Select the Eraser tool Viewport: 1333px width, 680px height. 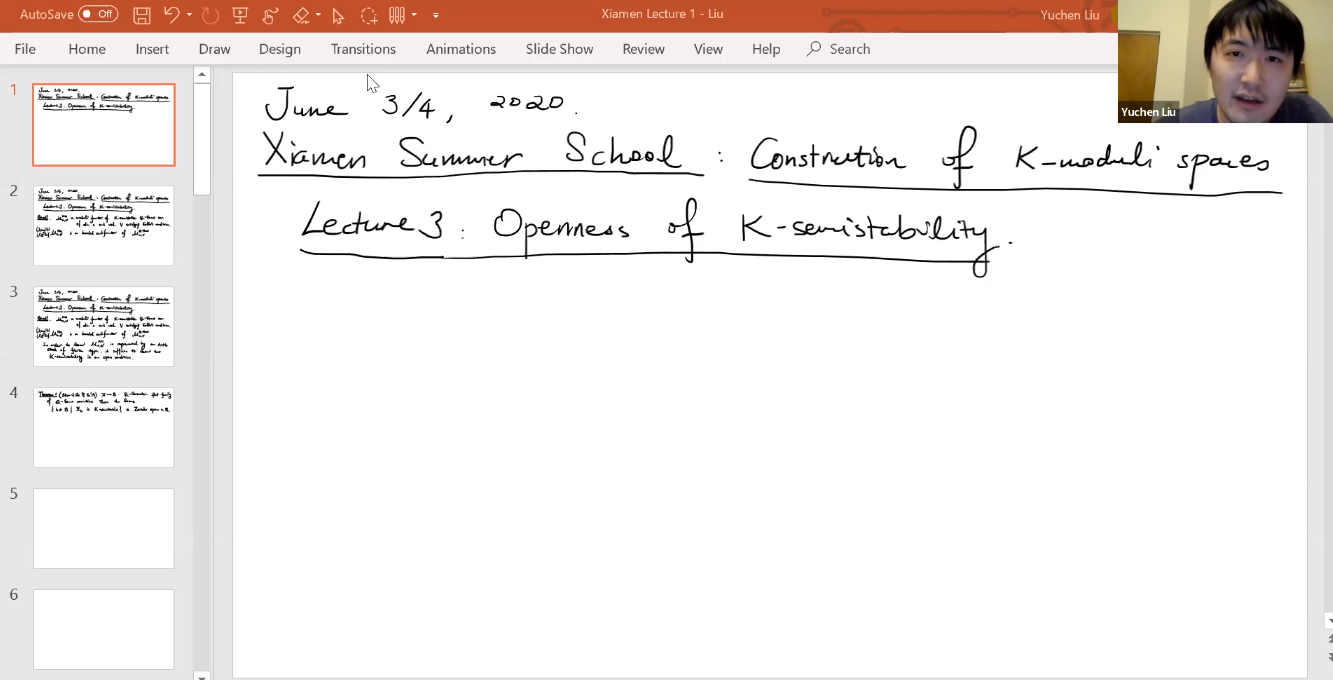click(x=301, y=15)
